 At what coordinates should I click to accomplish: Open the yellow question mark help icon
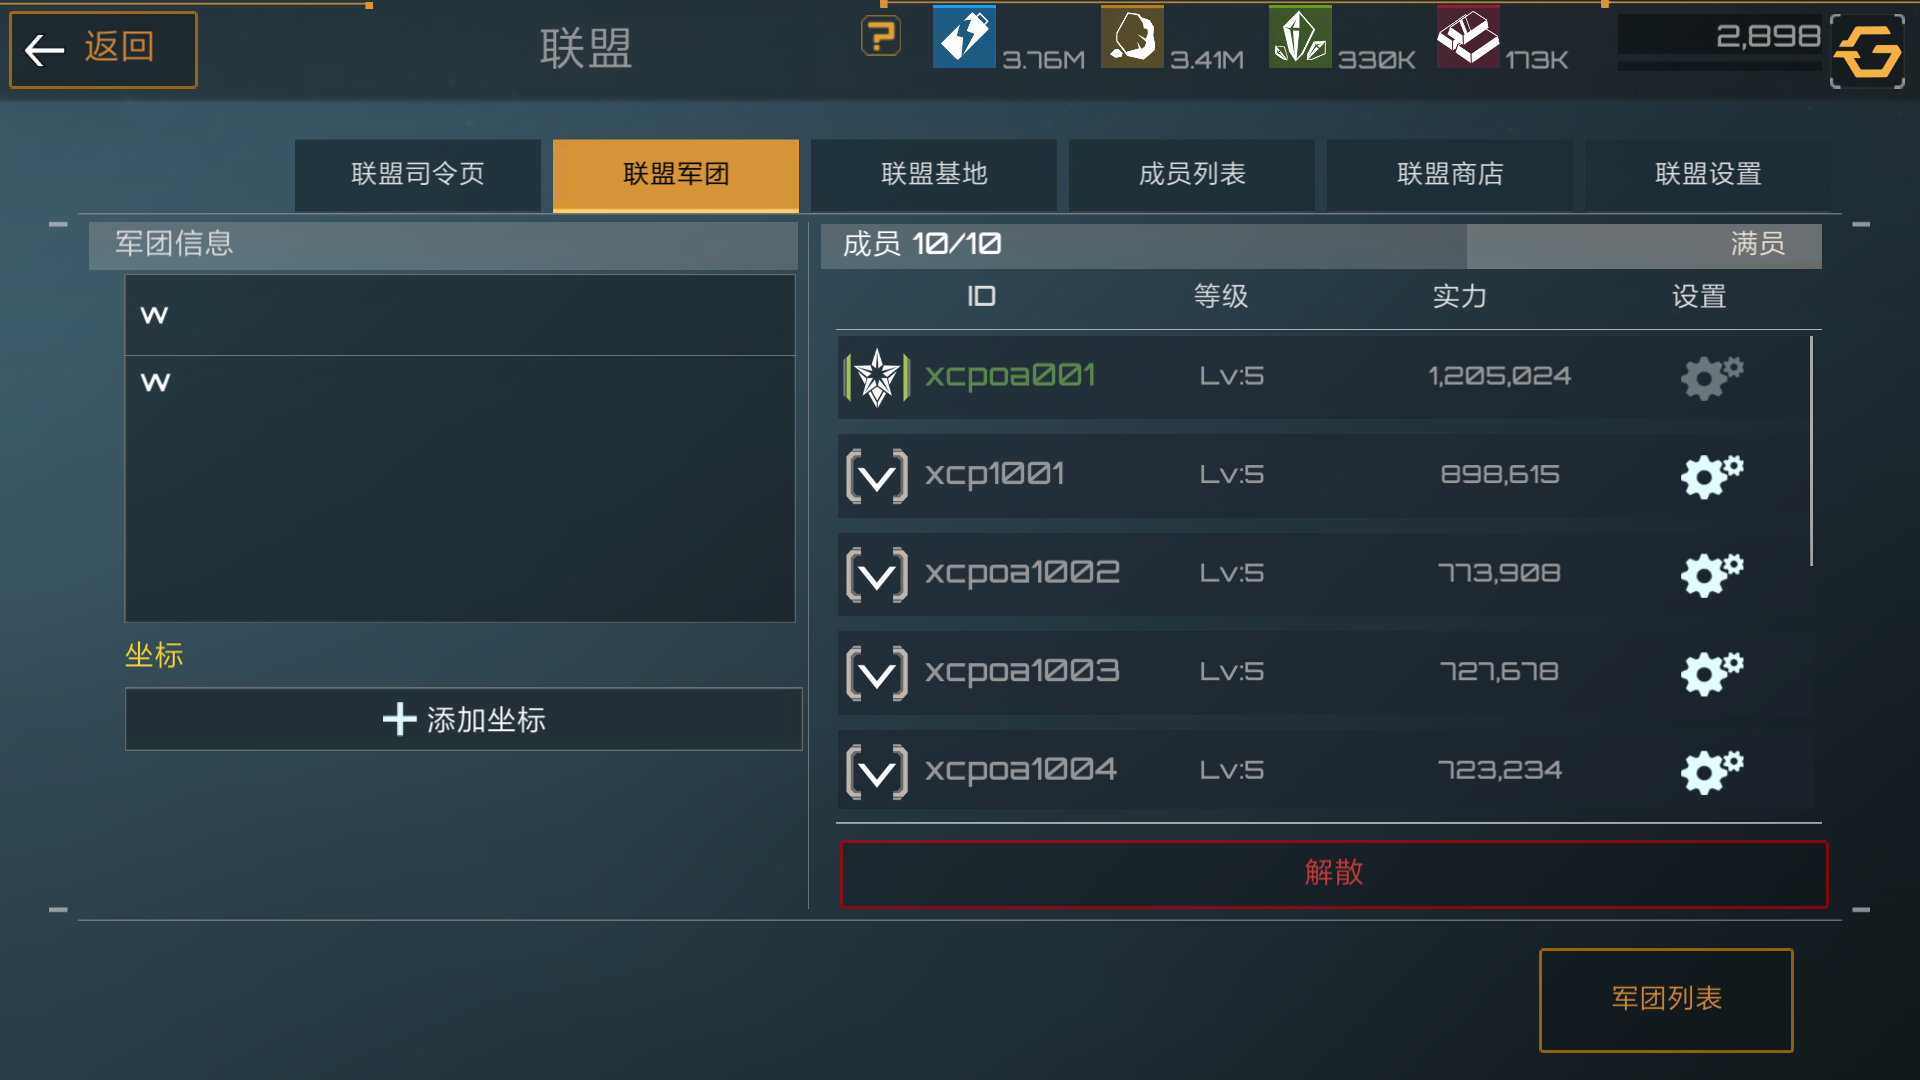click(x=881, y=37)
